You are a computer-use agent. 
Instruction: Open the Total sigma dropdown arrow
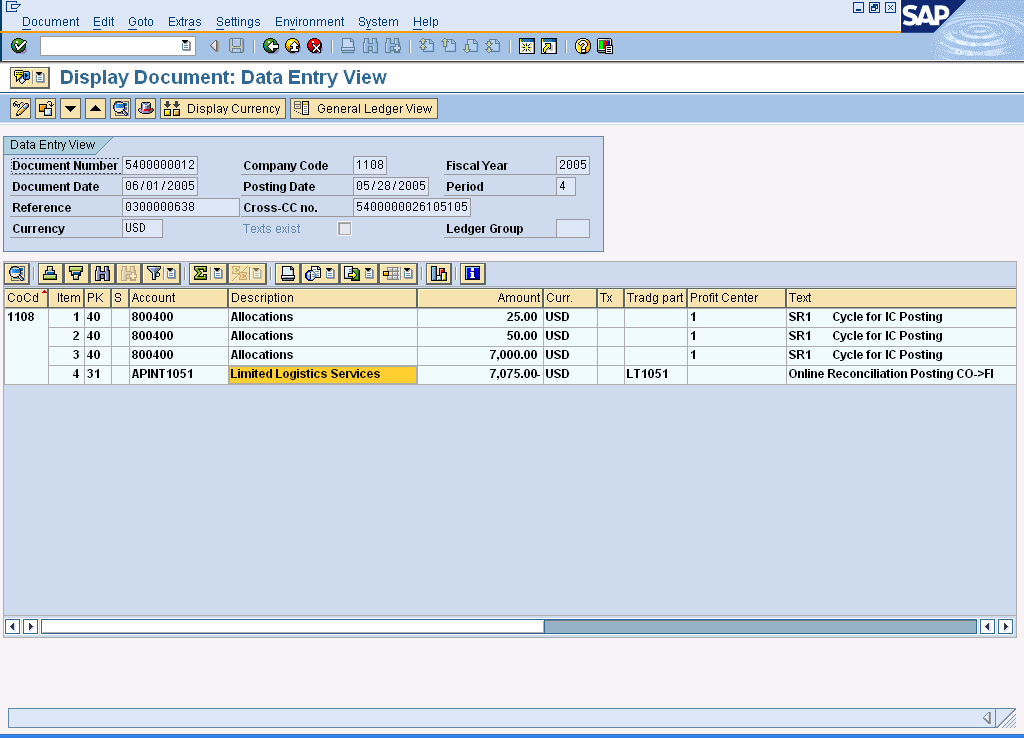pos(218,274)
